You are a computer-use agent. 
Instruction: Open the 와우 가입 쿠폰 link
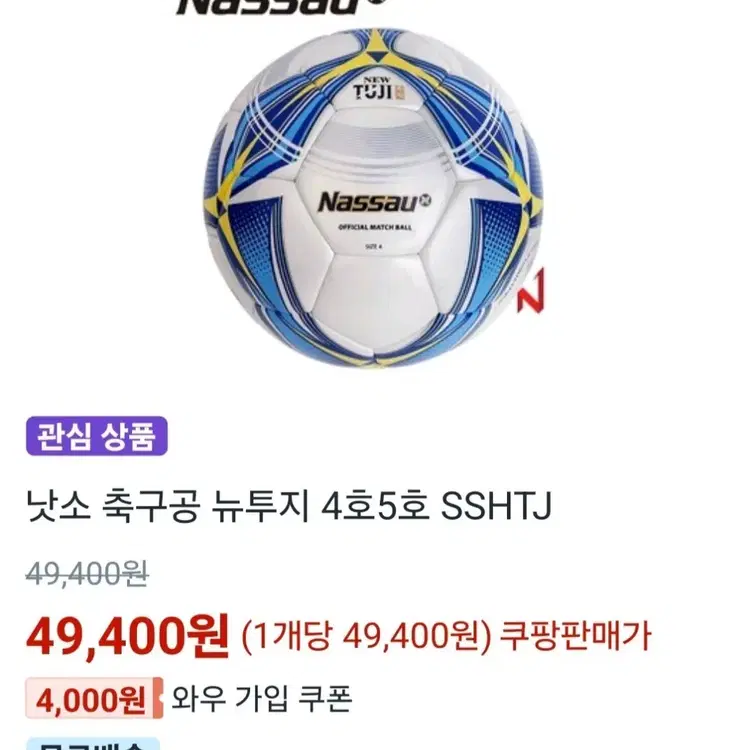[x=262, y=698]
